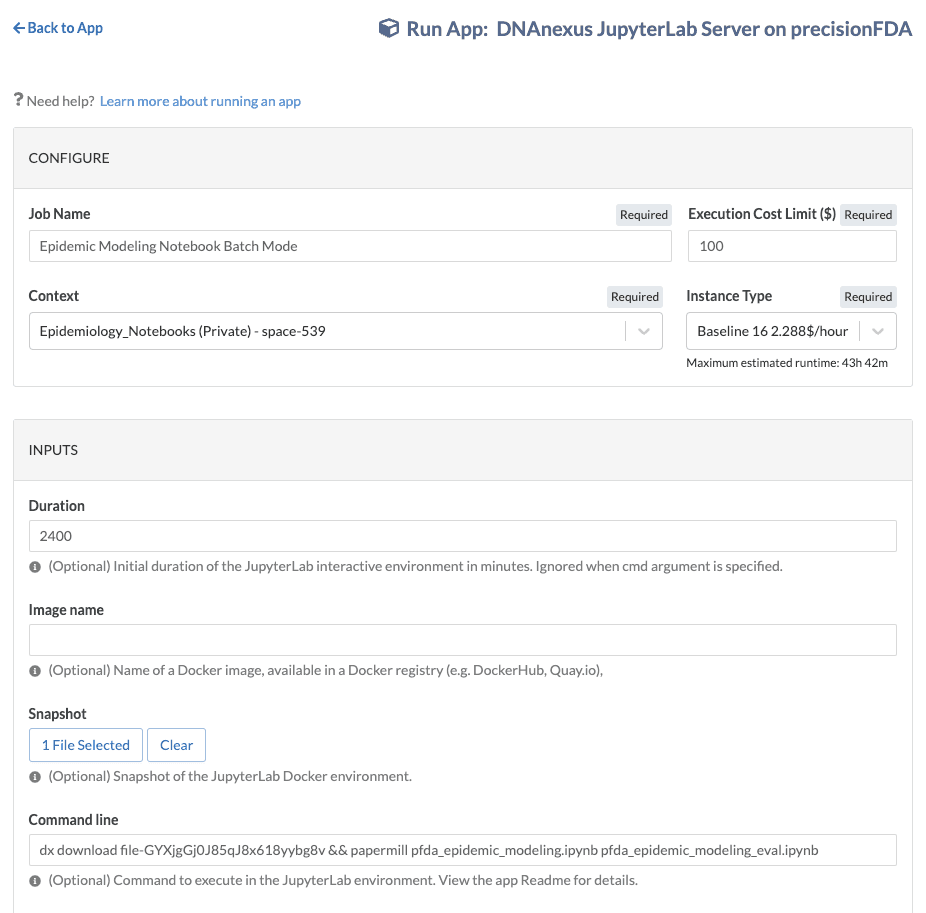Click into the Duration field

click(x=463, y=536)
